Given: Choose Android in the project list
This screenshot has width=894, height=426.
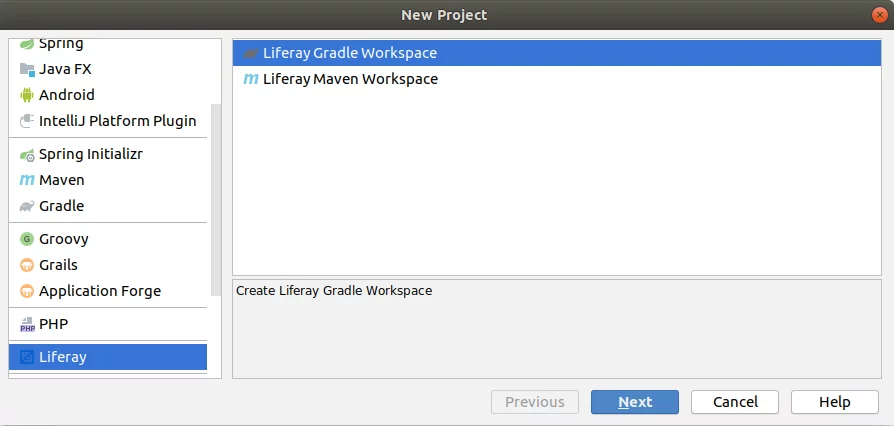Looking at the screenshot, I should (x=108, y=95).
